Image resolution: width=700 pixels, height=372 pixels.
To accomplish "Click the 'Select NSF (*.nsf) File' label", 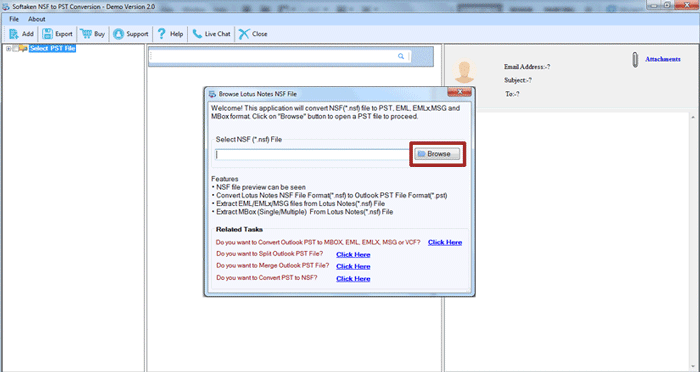I will [249, 139].
